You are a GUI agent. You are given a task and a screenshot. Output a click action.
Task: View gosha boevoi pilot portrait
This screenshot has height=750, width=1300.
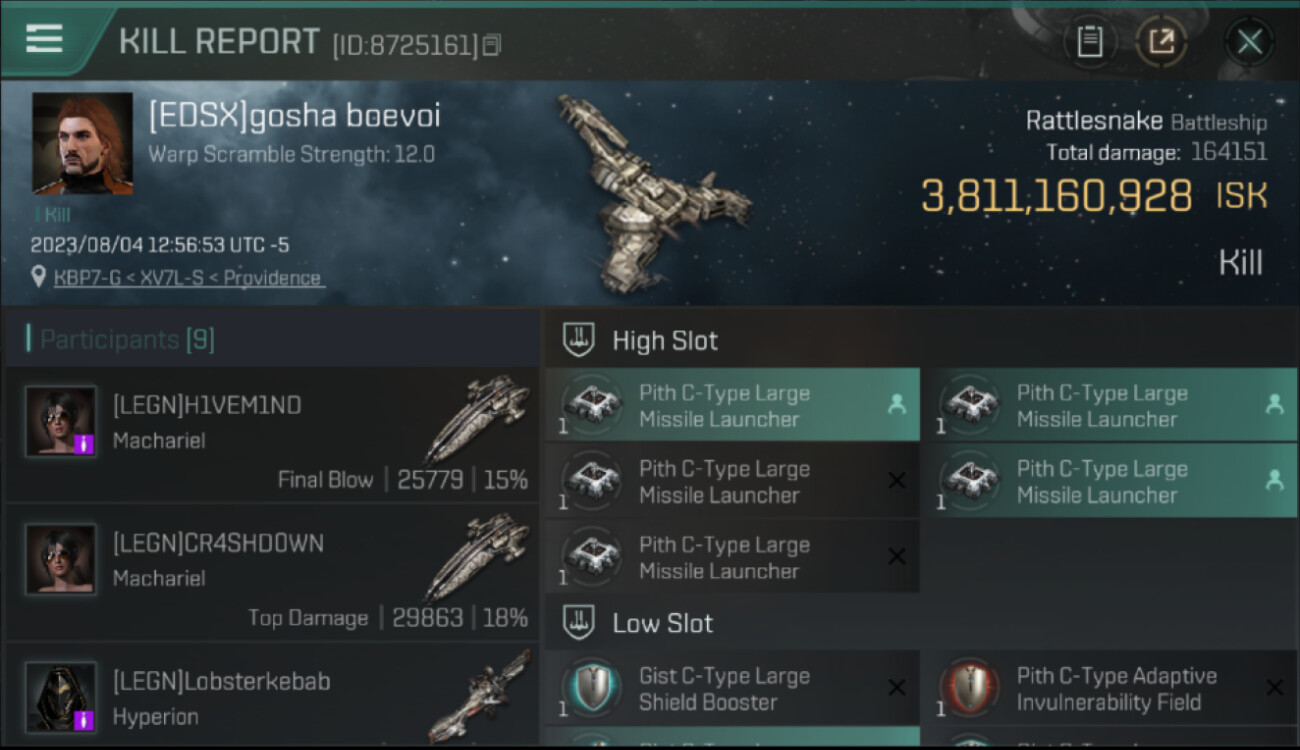point(82,143)
